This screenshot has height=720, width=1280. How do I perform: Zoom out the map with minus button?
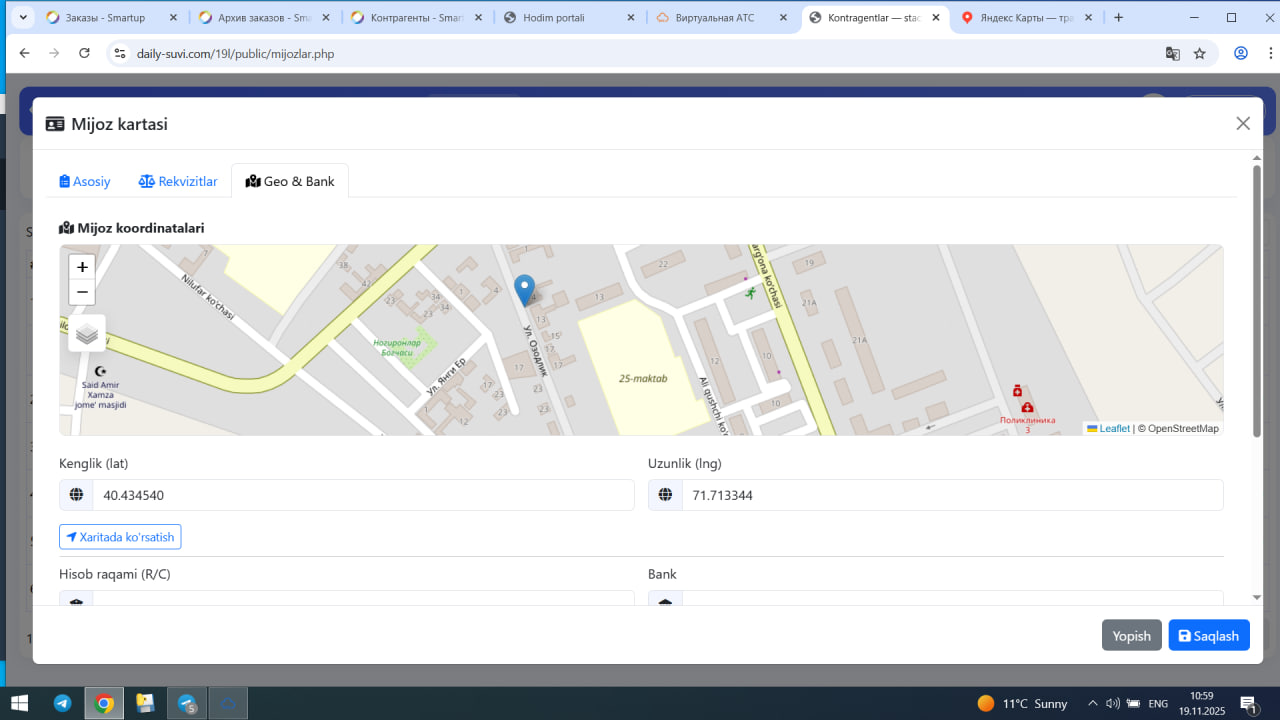(x=82, y=292)
